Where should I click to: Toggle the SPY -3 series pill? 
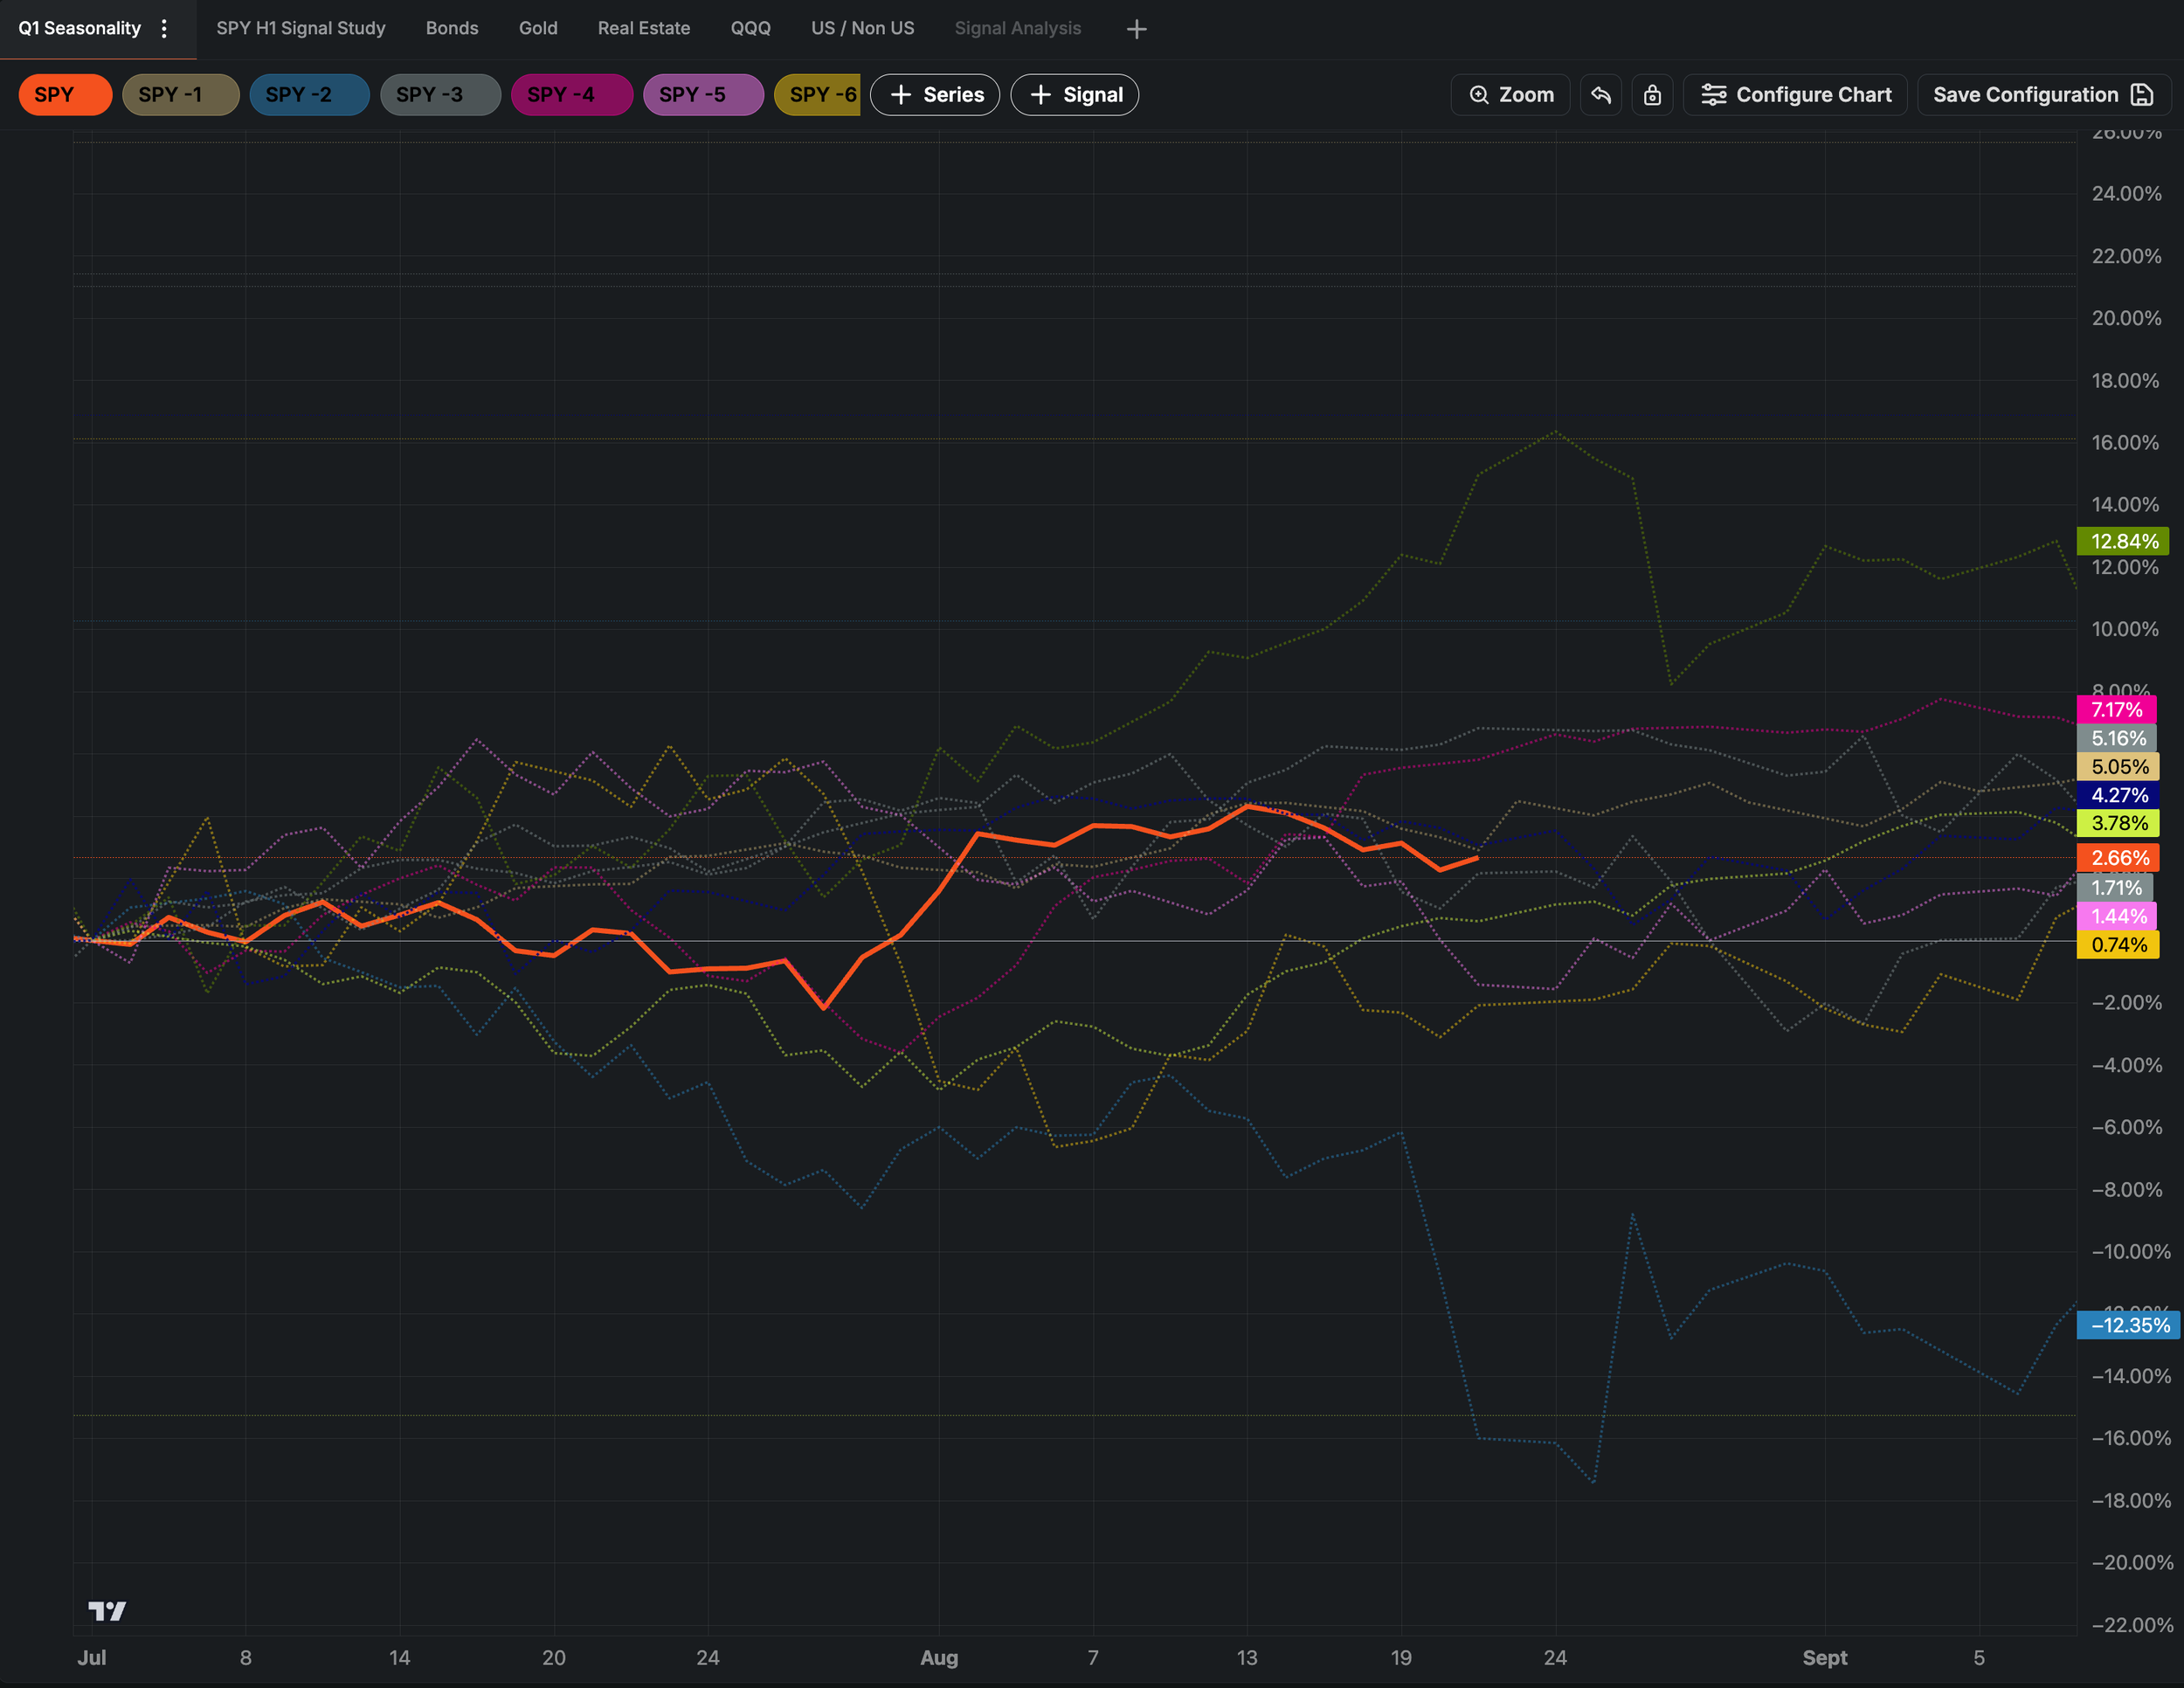pyautogui.click(x=440, y=95)
